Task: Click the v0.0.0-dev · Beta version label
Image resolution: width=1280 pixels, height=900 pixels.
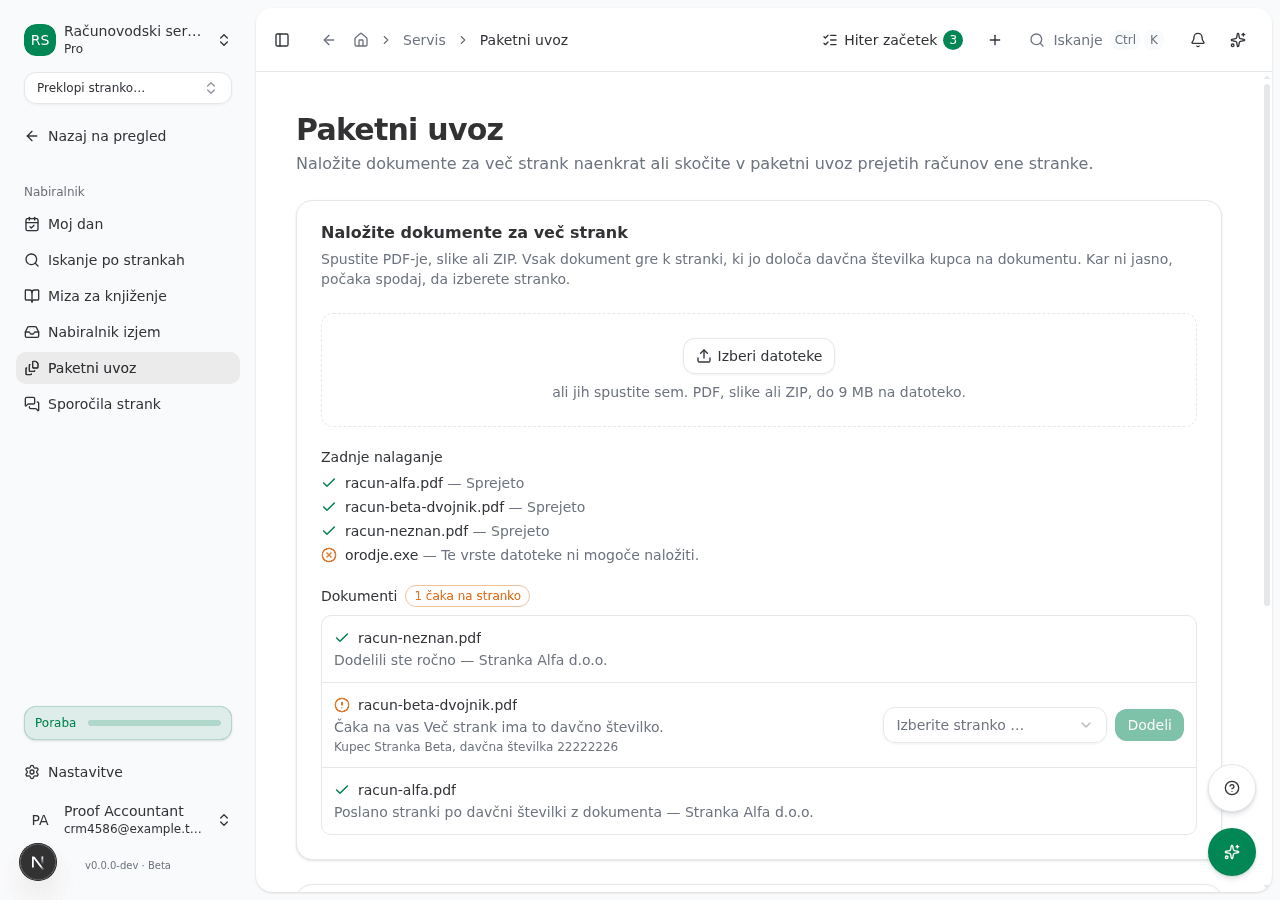Action: [128, 865]
